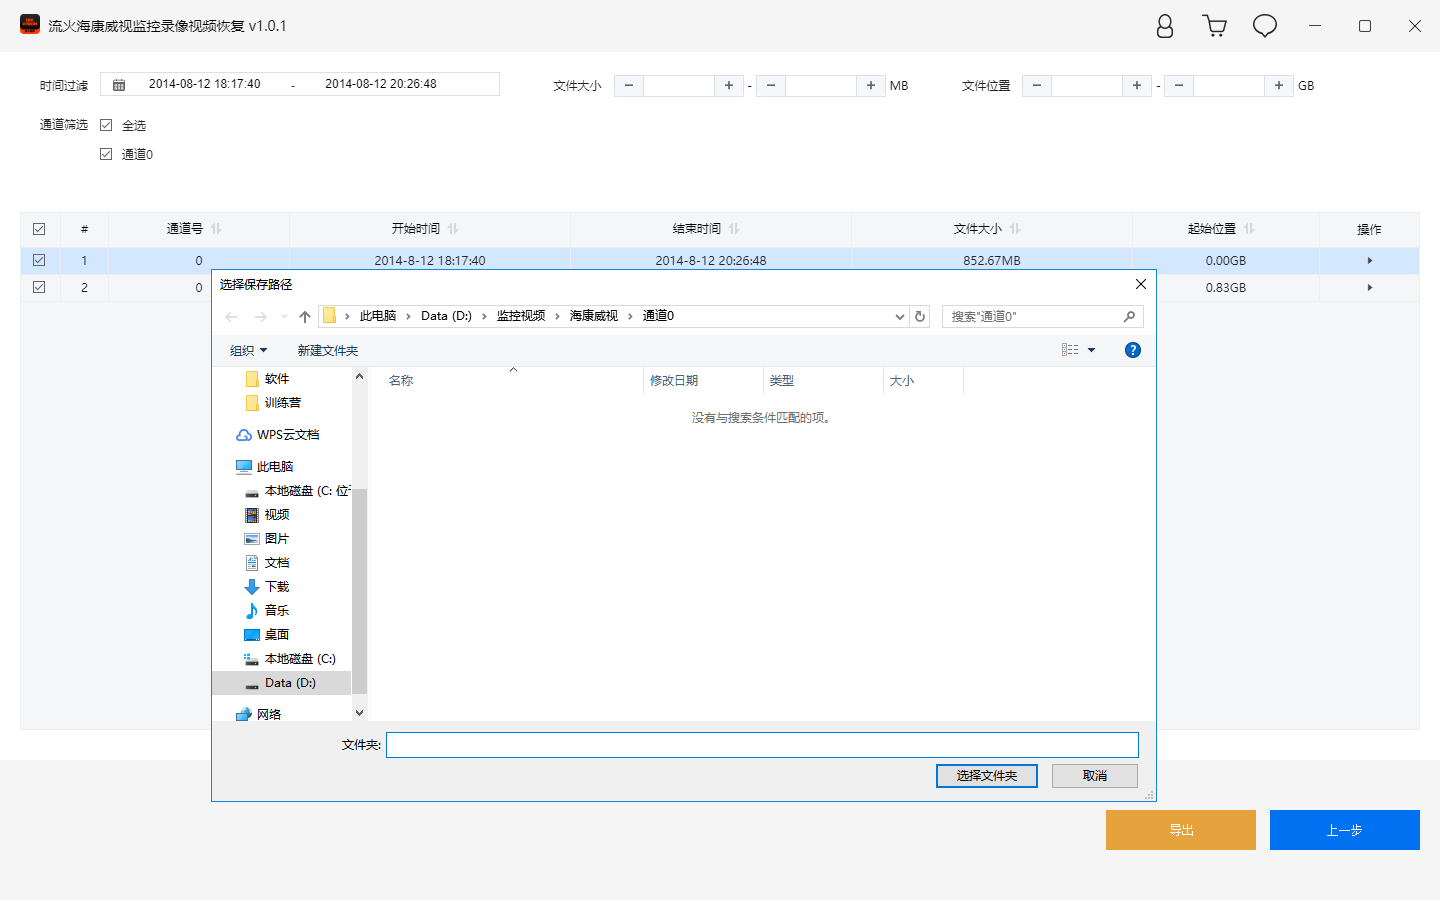
Task: Decrease minimum file position value
Action: [1037, 86]
